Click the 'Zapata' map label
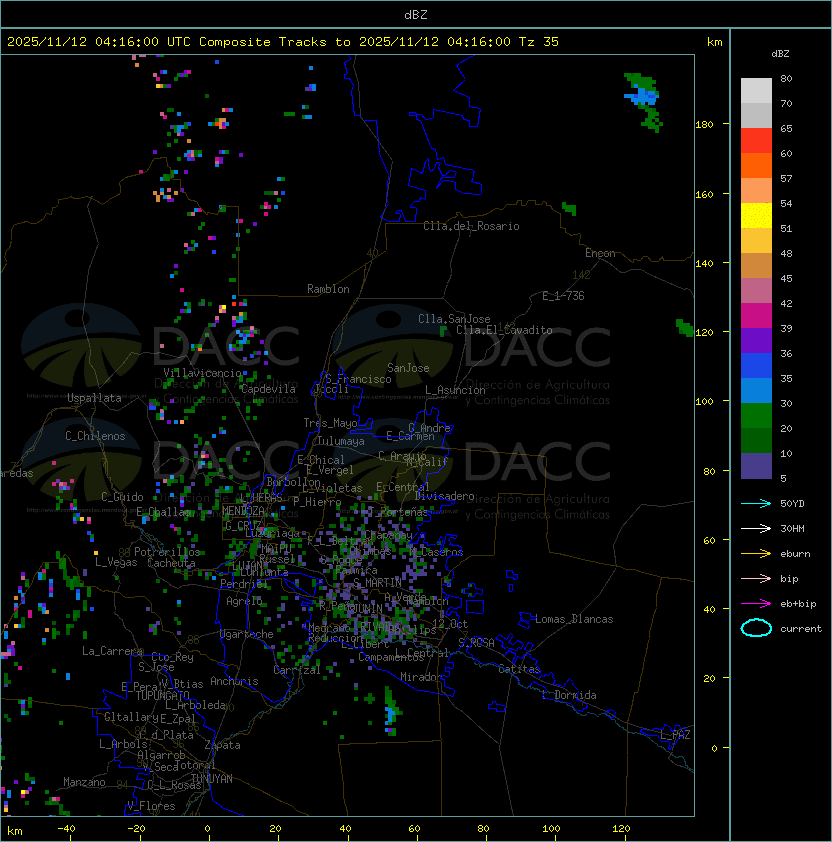 [222, 745]
